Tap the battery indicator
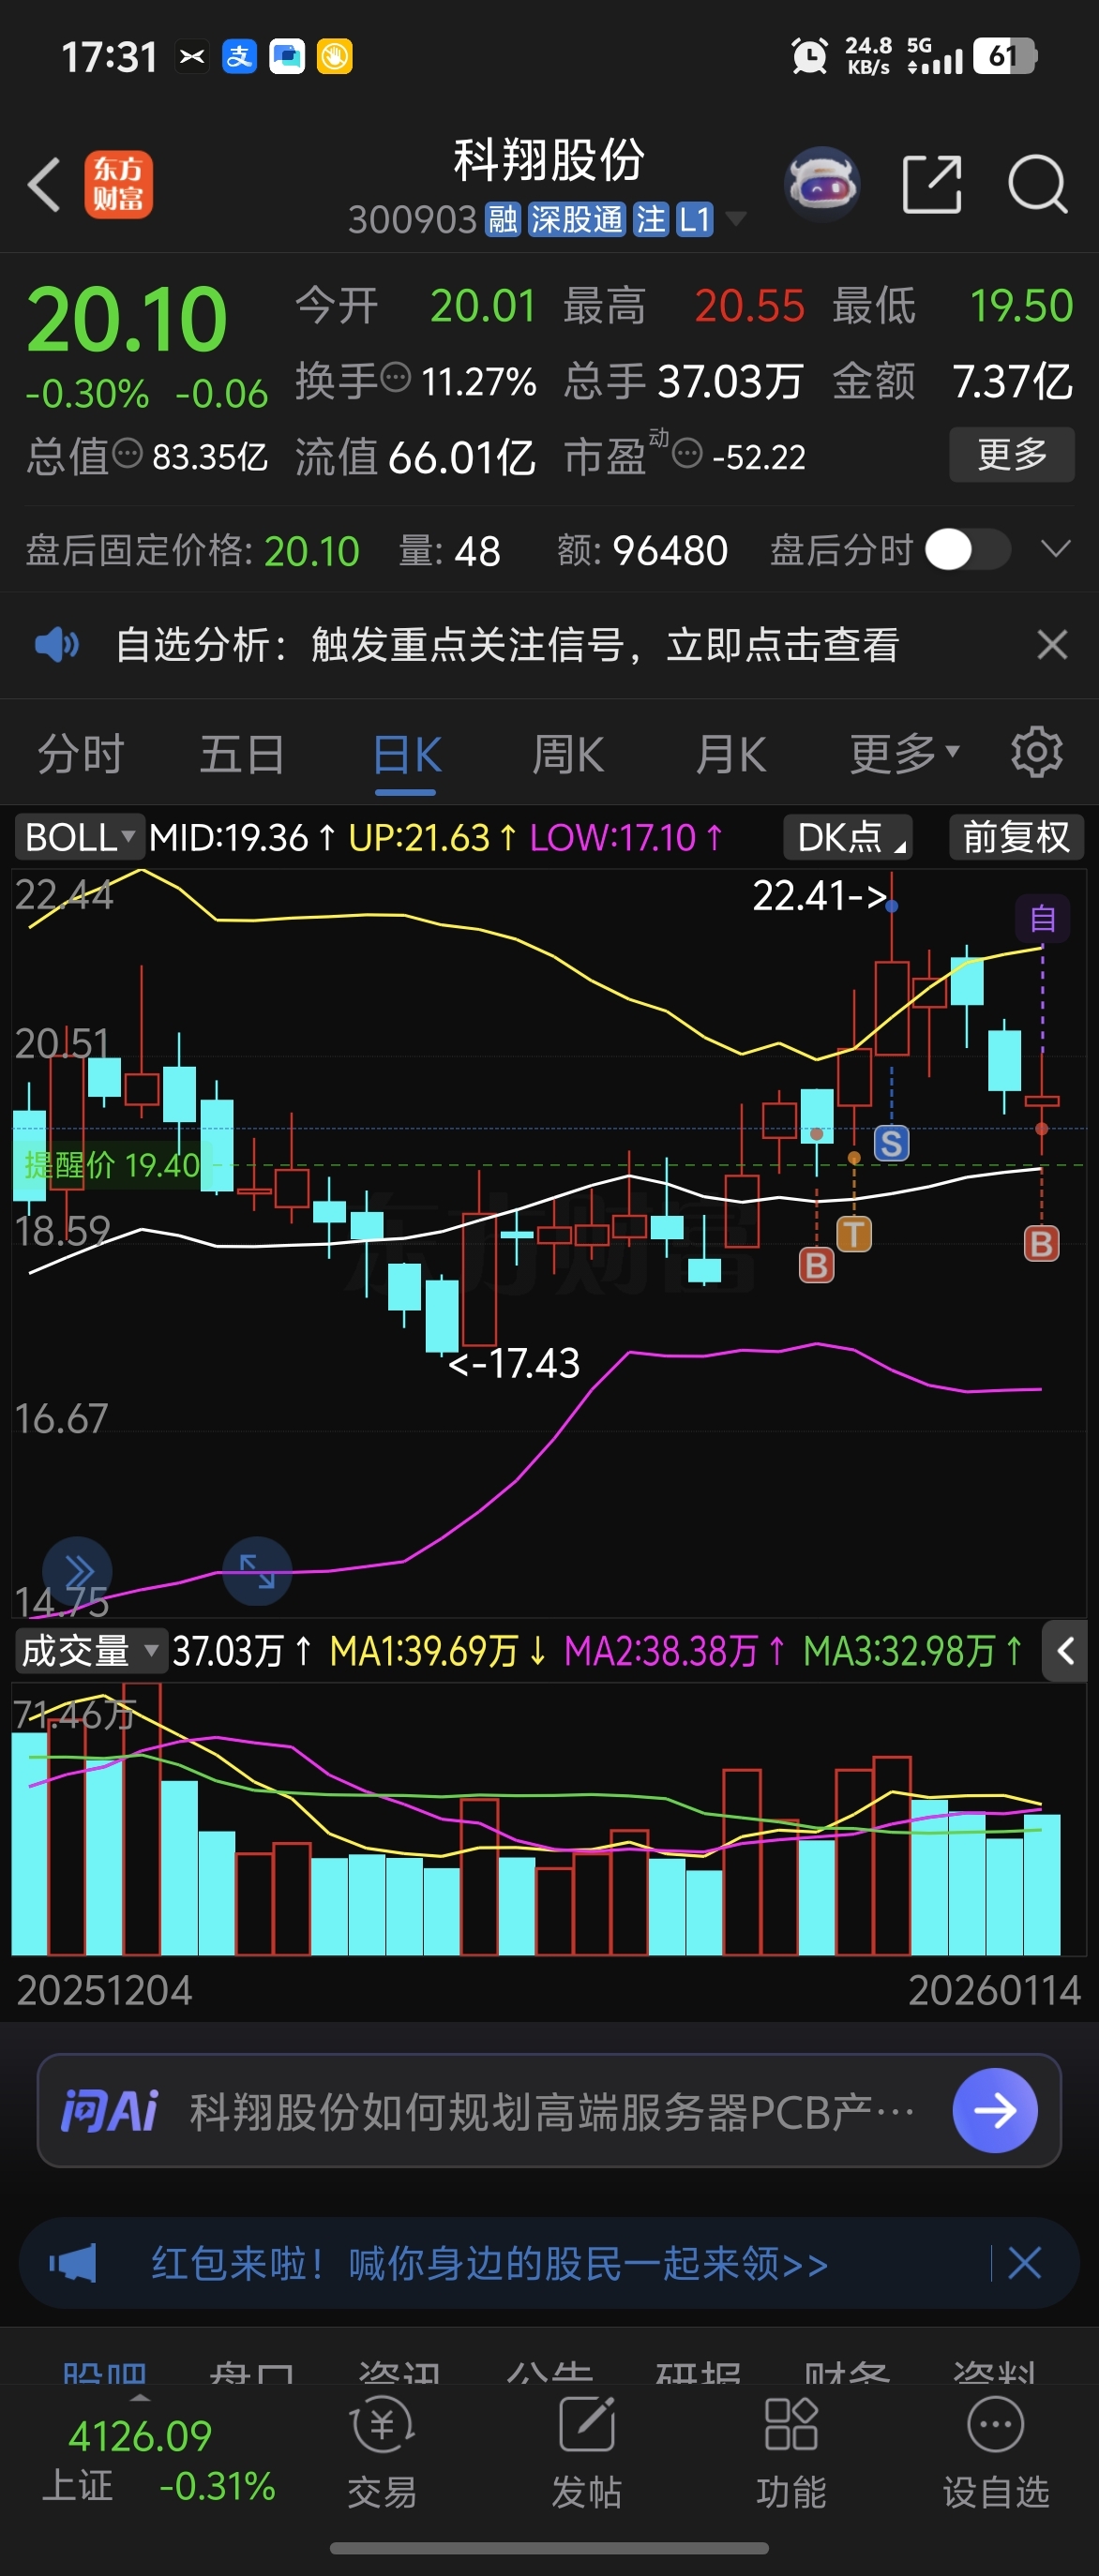Viewport: 1099px width, 2576px height. pos(1005,56)
